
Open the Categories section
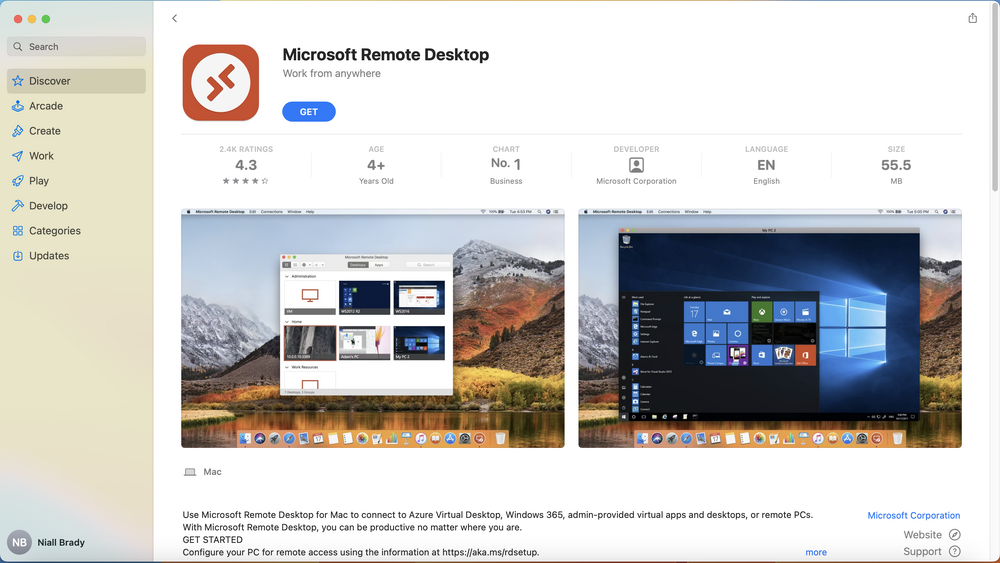coord(77,231)
